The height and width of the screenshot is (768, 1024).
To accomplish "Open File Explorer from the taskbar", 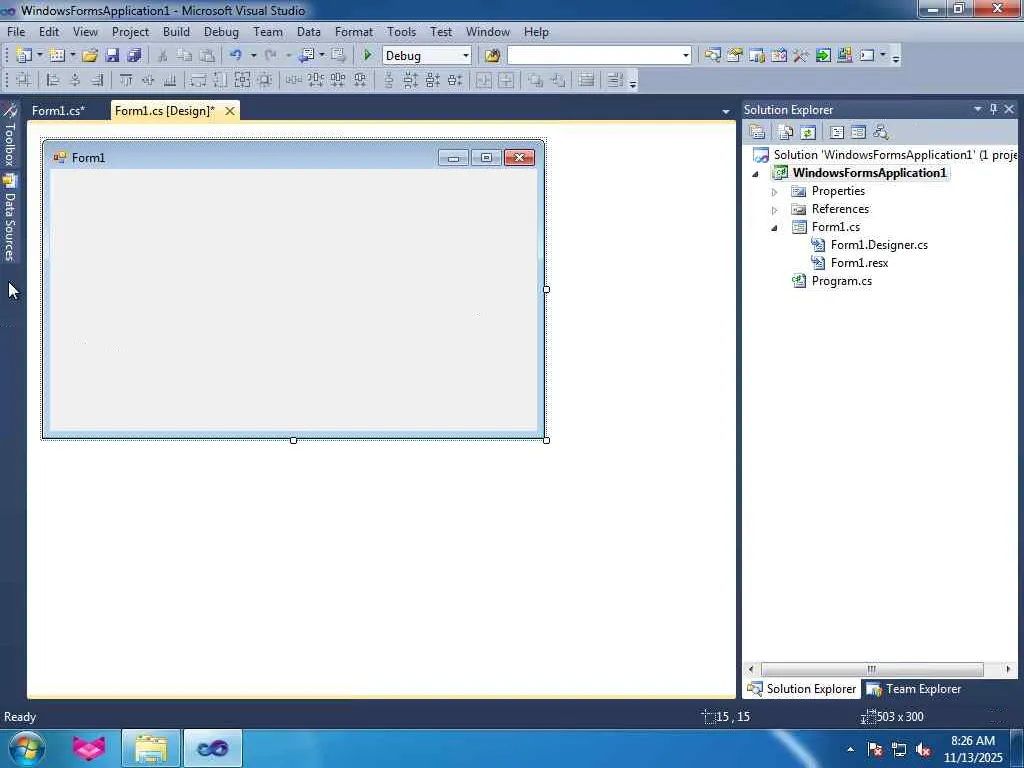I will 151,748.
